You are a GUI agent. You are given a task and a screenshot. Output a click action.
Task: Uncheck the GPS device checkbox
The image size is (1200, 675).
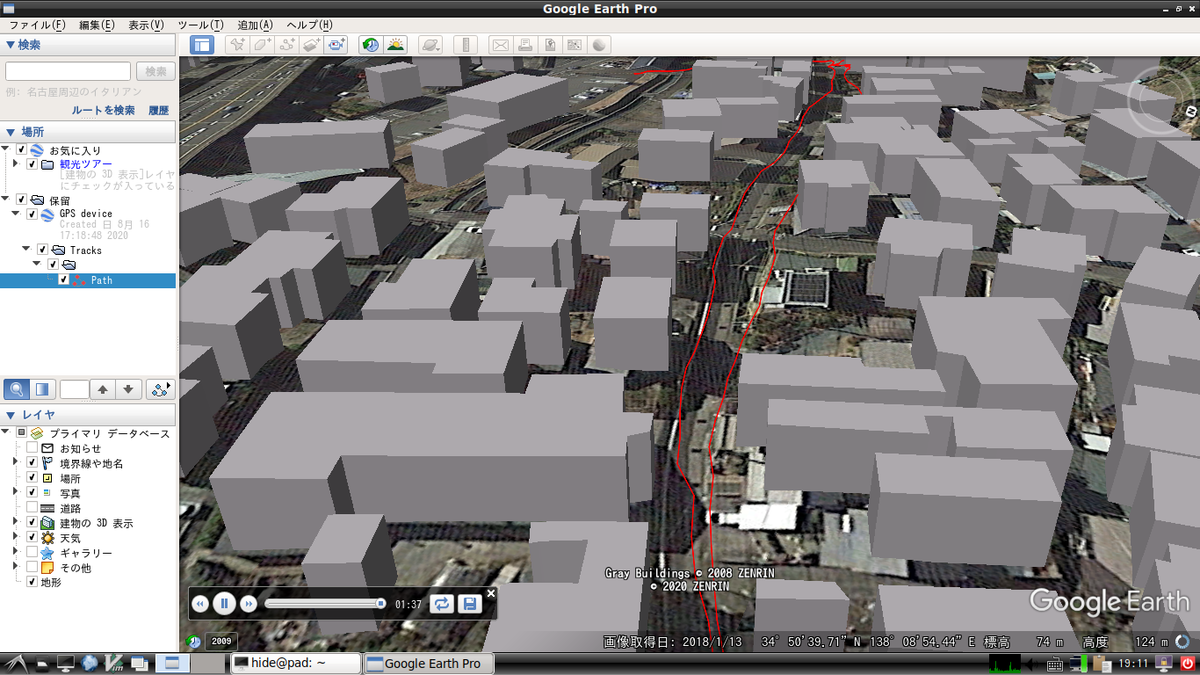[x=31, y=214]
